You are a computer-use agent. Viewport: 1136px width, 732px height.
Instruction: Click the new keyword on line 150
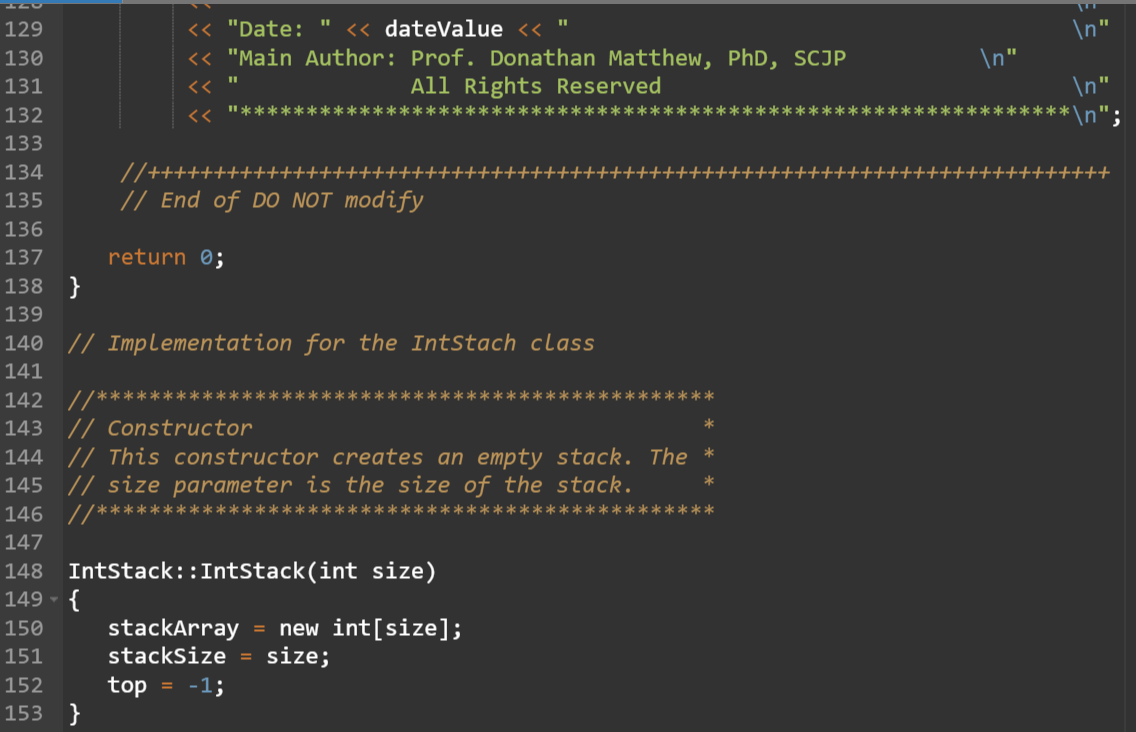click(299, 628)
